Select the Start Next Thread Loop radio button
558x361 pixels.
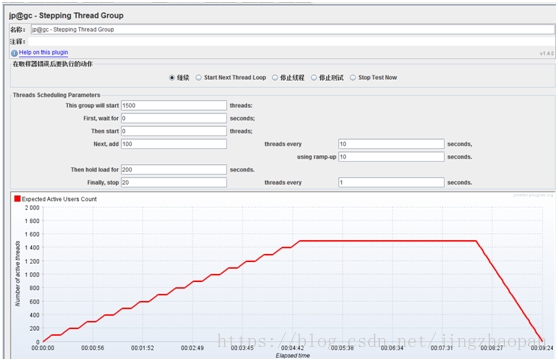(x=199, y=78)
